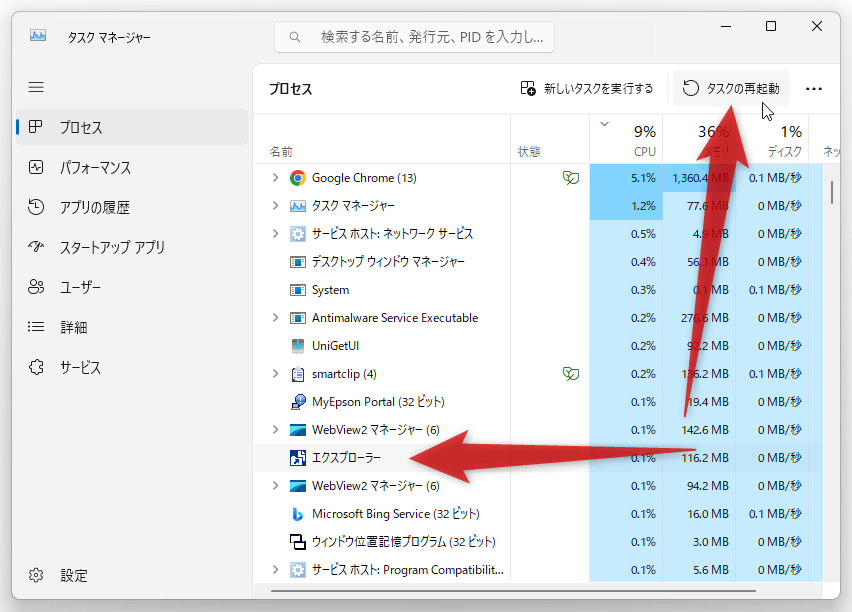Expand WebView2 マネージャー group using 142.6 MB
This screenshot has width=852, height=612.
click(275, 430)
